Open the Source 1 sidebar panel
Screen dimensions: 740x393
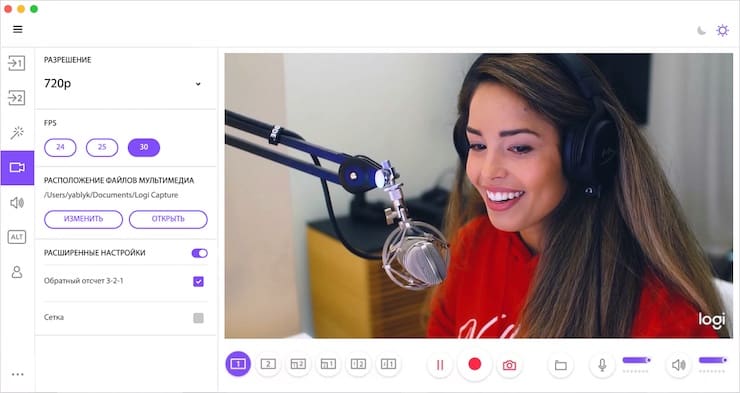pos(17,63)
